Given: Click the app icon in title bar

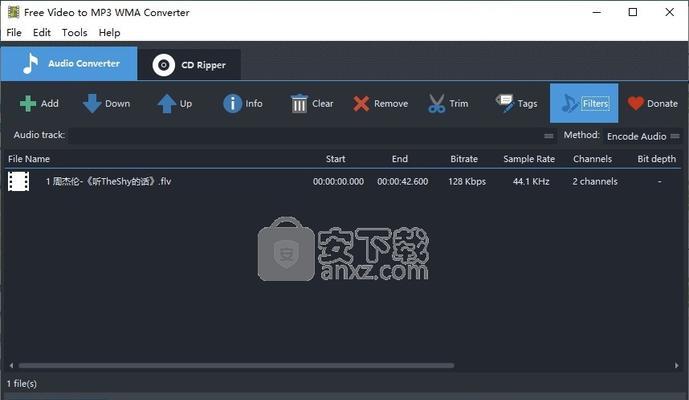Looking at the screenshot, I should (13, 12).
